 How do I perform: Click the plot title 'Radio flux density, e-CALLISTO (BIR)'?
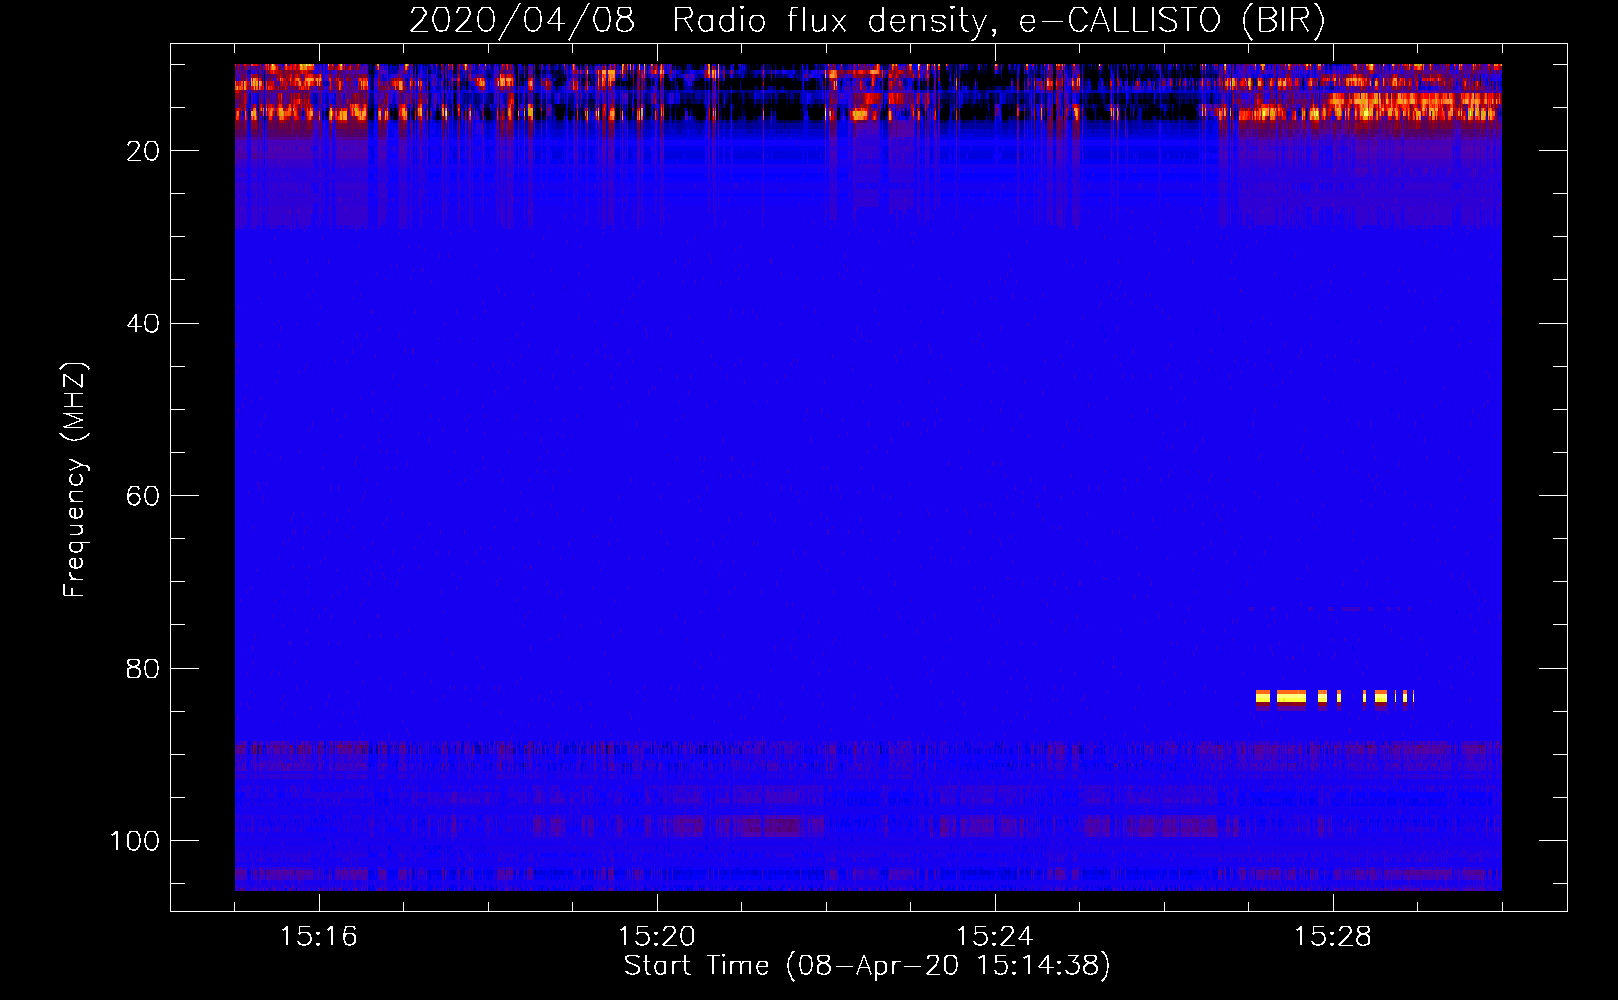pos(999,20)
